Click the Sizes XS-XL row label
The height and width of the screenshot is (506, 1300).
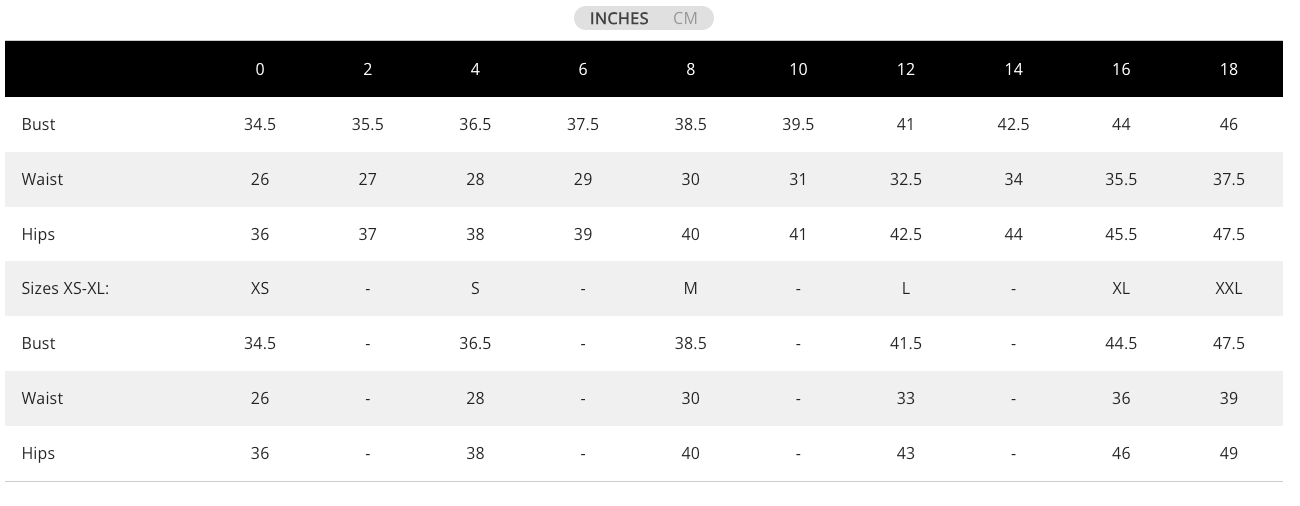[65, 288]
